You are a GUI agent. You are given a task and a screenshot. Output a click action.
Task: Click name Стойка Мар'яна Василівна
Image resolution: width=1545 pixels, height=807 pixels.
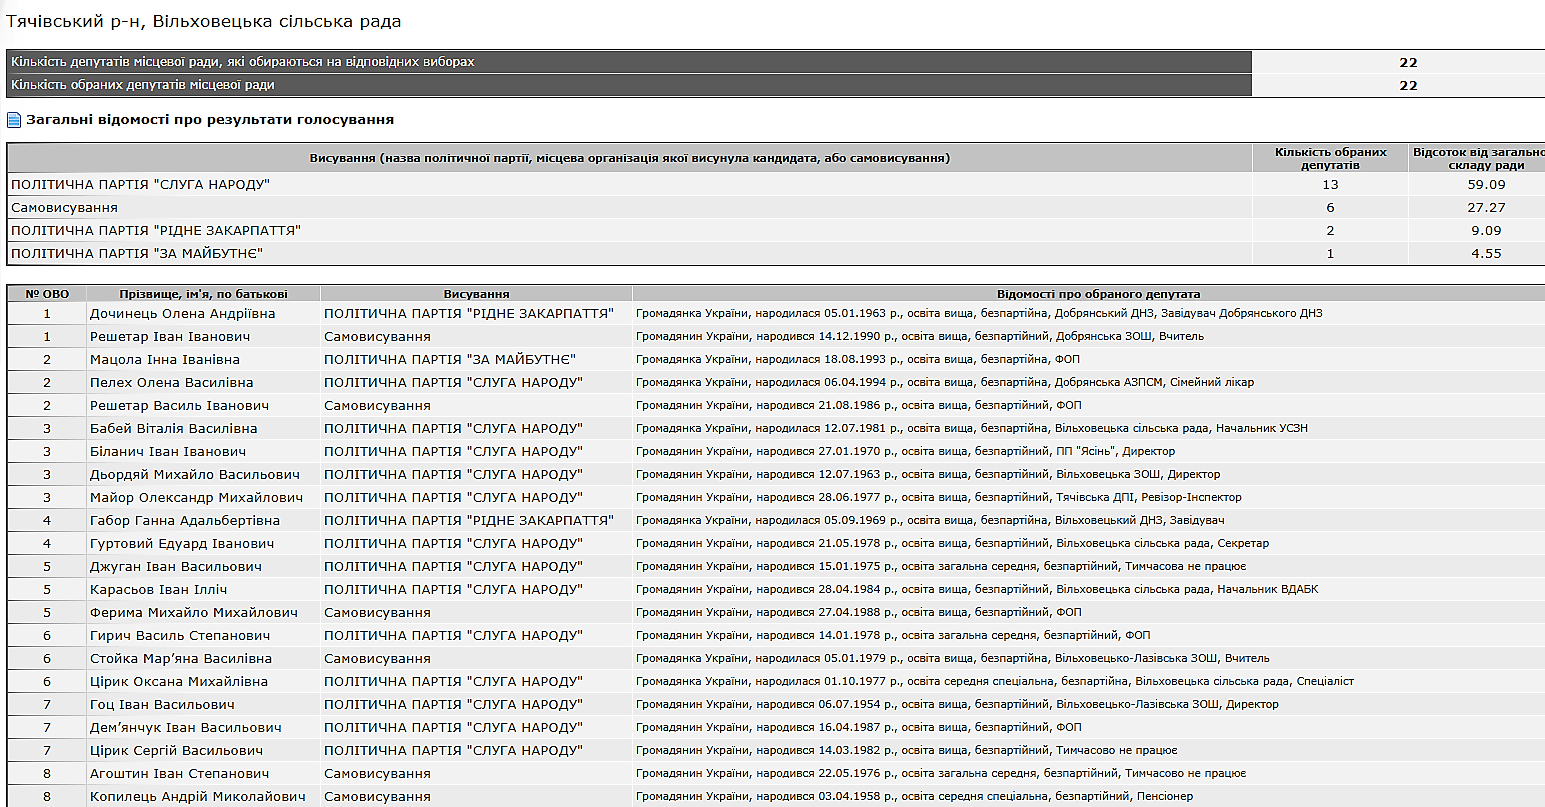(181, 658)
